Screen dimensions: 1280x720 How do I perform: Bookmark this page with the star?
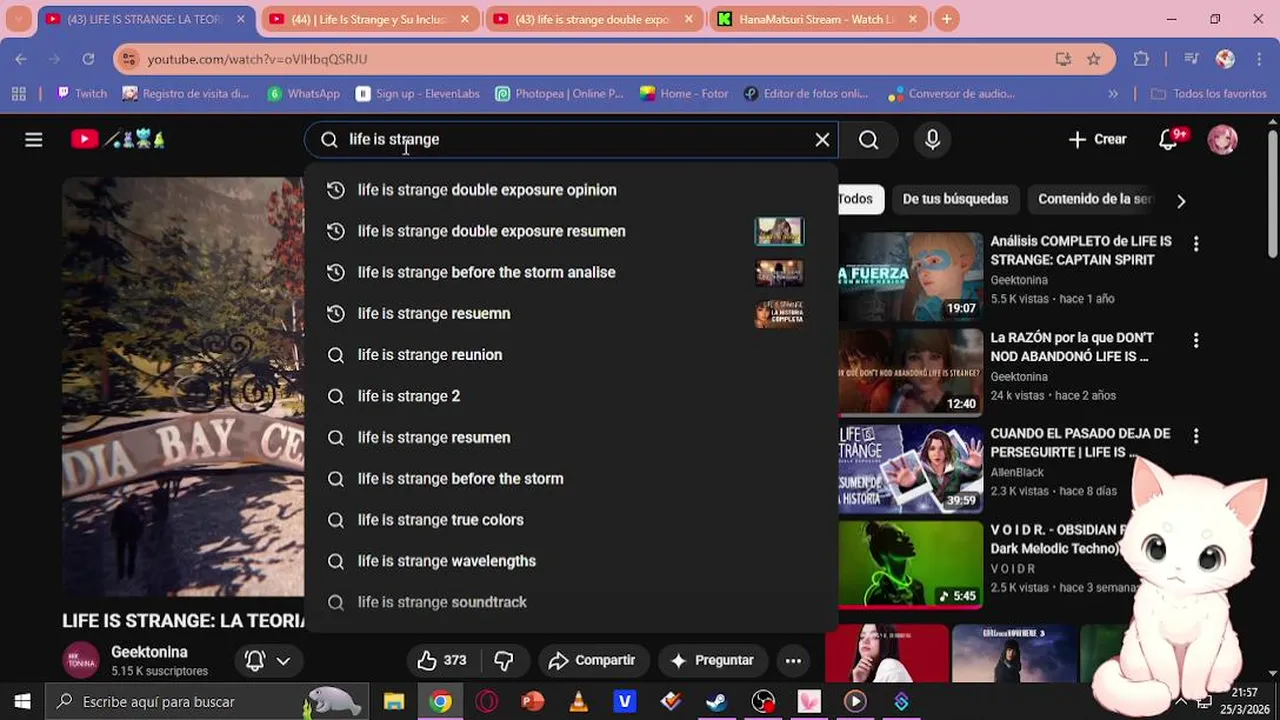[x=1093, y=59]
